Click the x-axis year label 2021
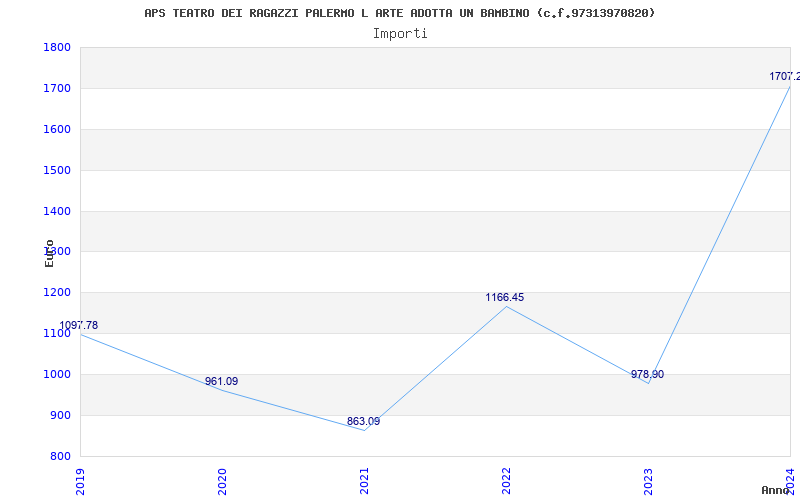 [364, 480]
